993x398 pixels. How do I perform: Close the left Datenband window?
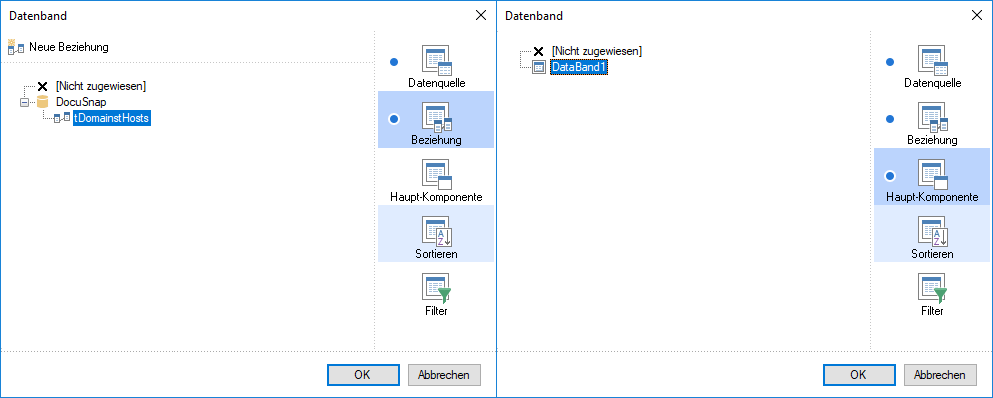[481, 16]
